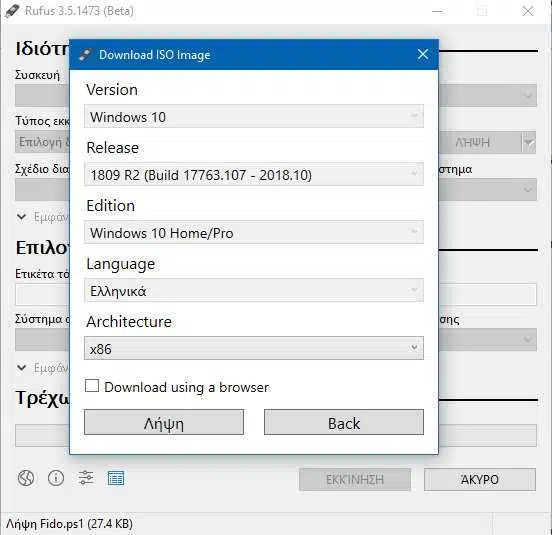Expand the Release dropdown 1809 R2
The image size is (552, 535).
coord(254,174)
